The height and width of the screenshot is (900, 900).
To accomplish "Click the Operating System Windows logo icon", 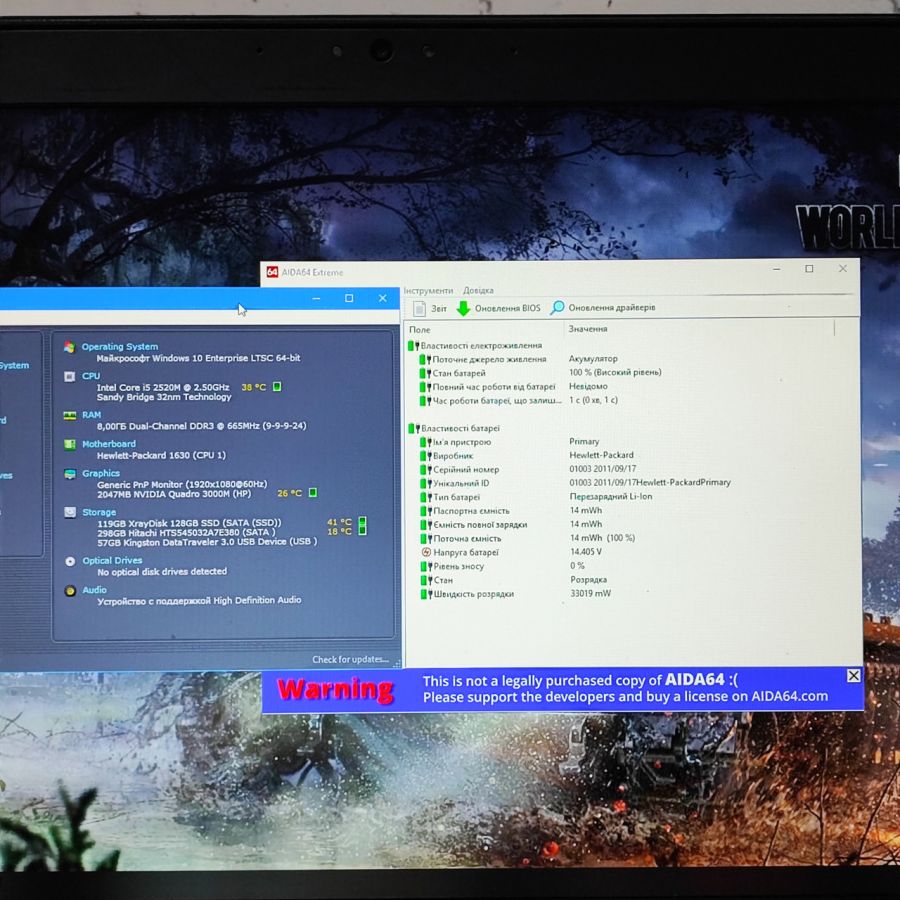I will pyautogui.click(x=69, y=347).
